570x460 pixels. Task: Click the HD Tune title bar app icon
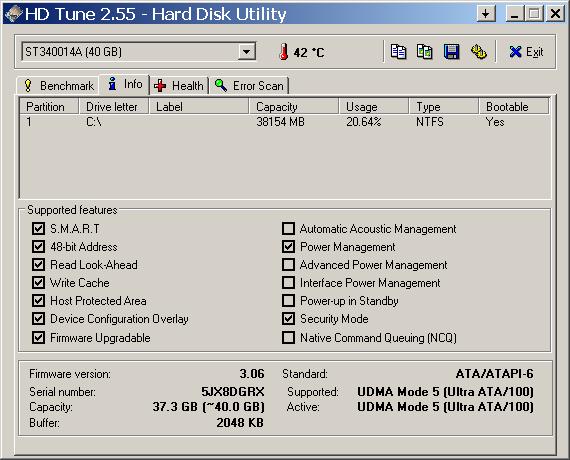(x=13, y=14)
